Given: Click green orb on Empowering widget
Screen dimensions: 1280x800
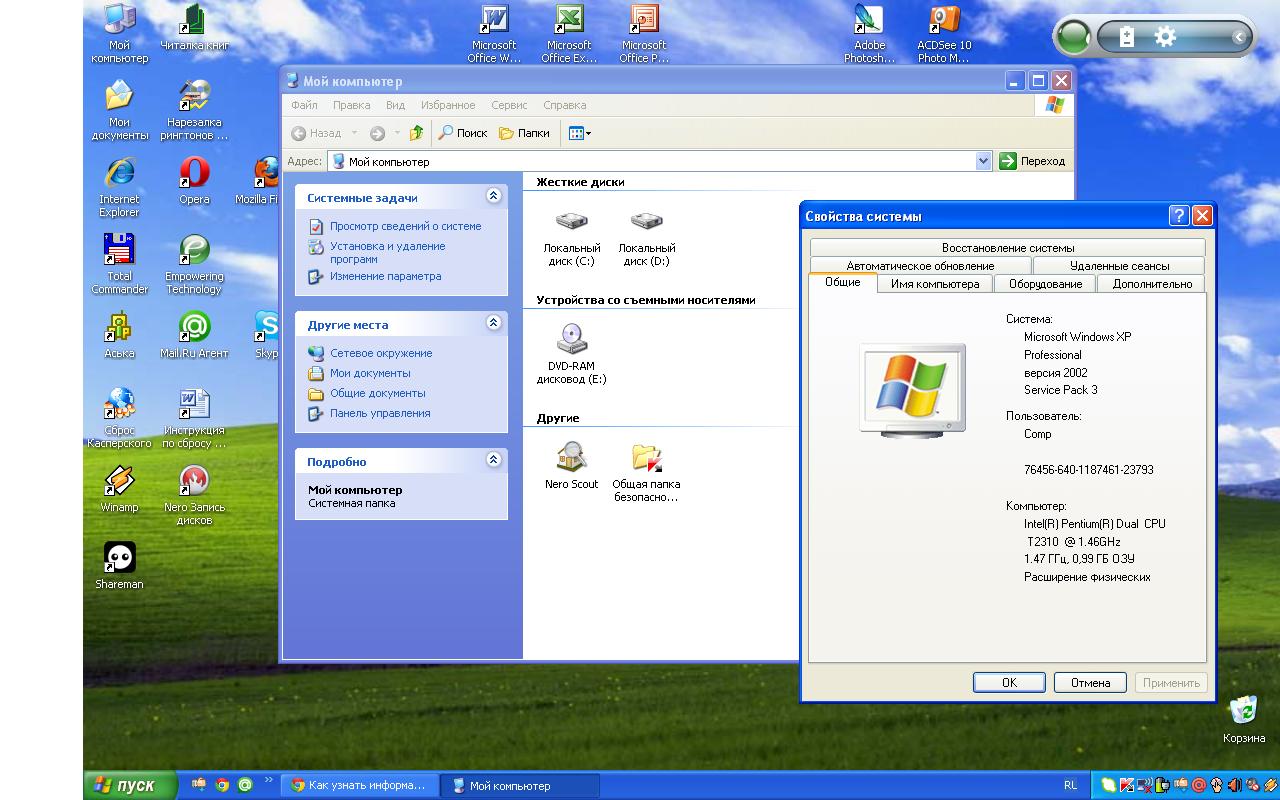Looking at the screenshot, I should coord(1074,37).
